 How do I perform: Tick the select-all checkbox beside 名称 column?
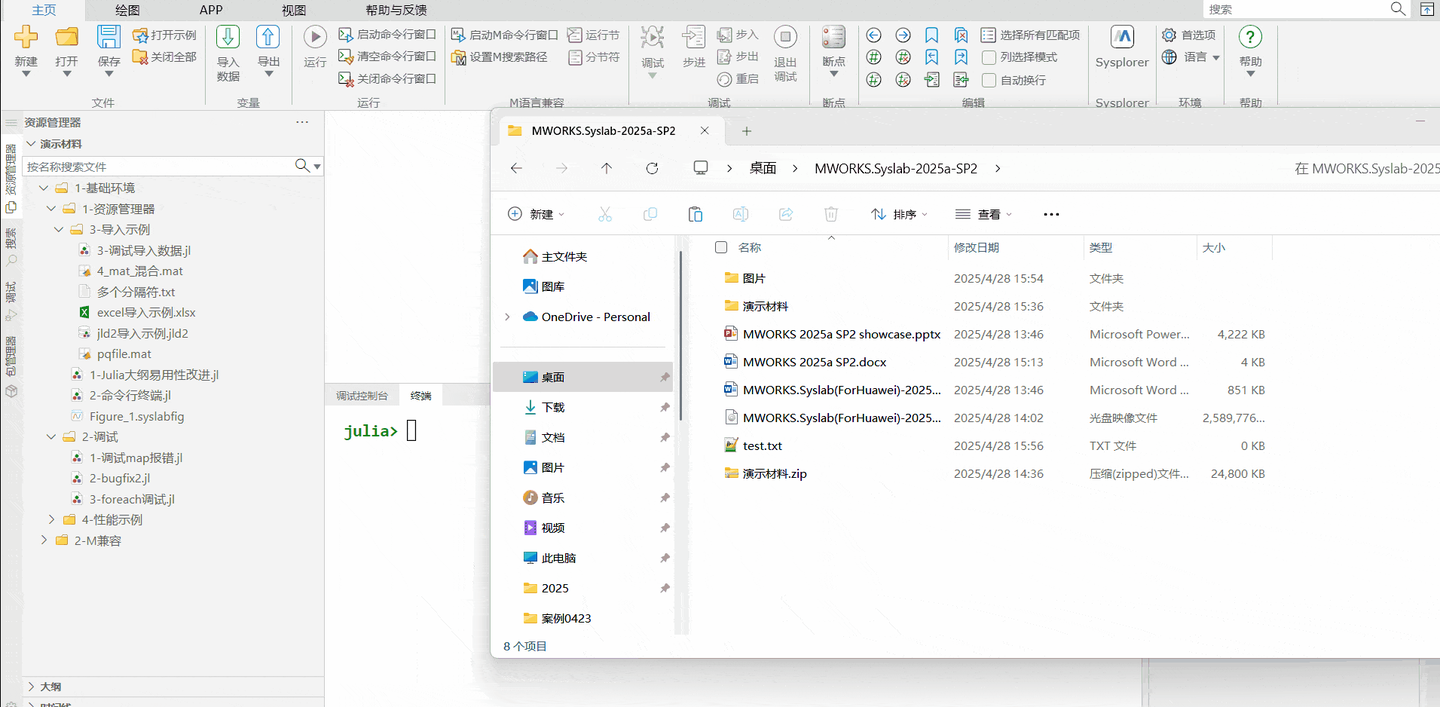tap(721, 247)
